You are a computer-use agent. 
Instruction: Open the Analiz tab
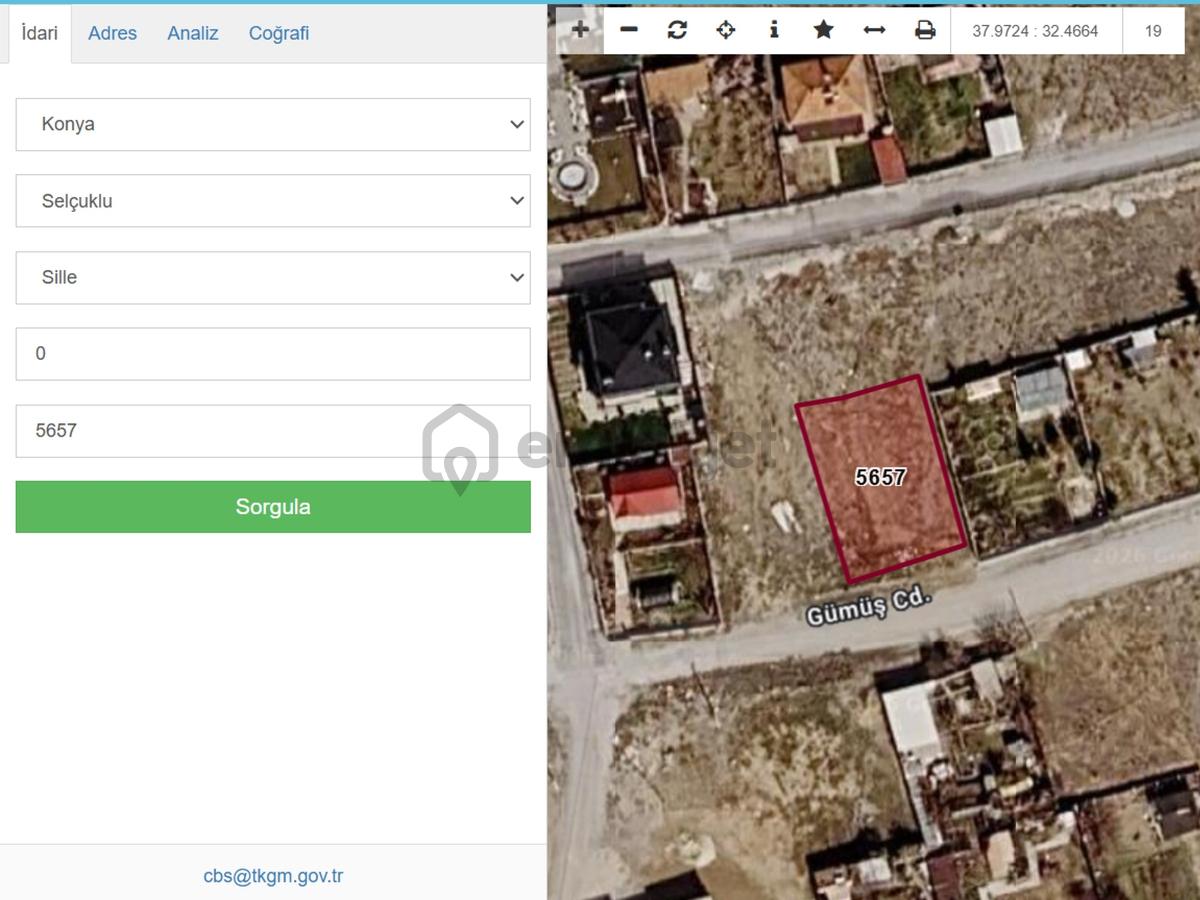click(193, 33)
